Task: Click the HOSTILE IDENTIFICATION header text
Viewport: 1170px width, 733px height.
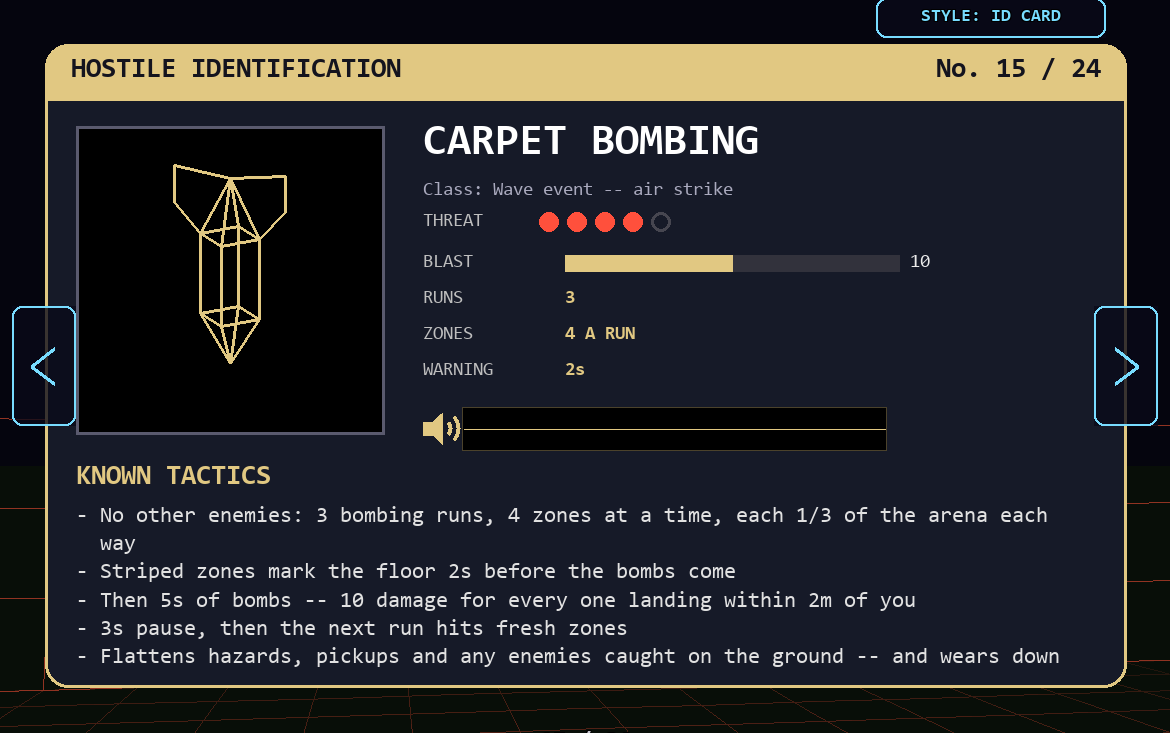Action: [236, 69]
